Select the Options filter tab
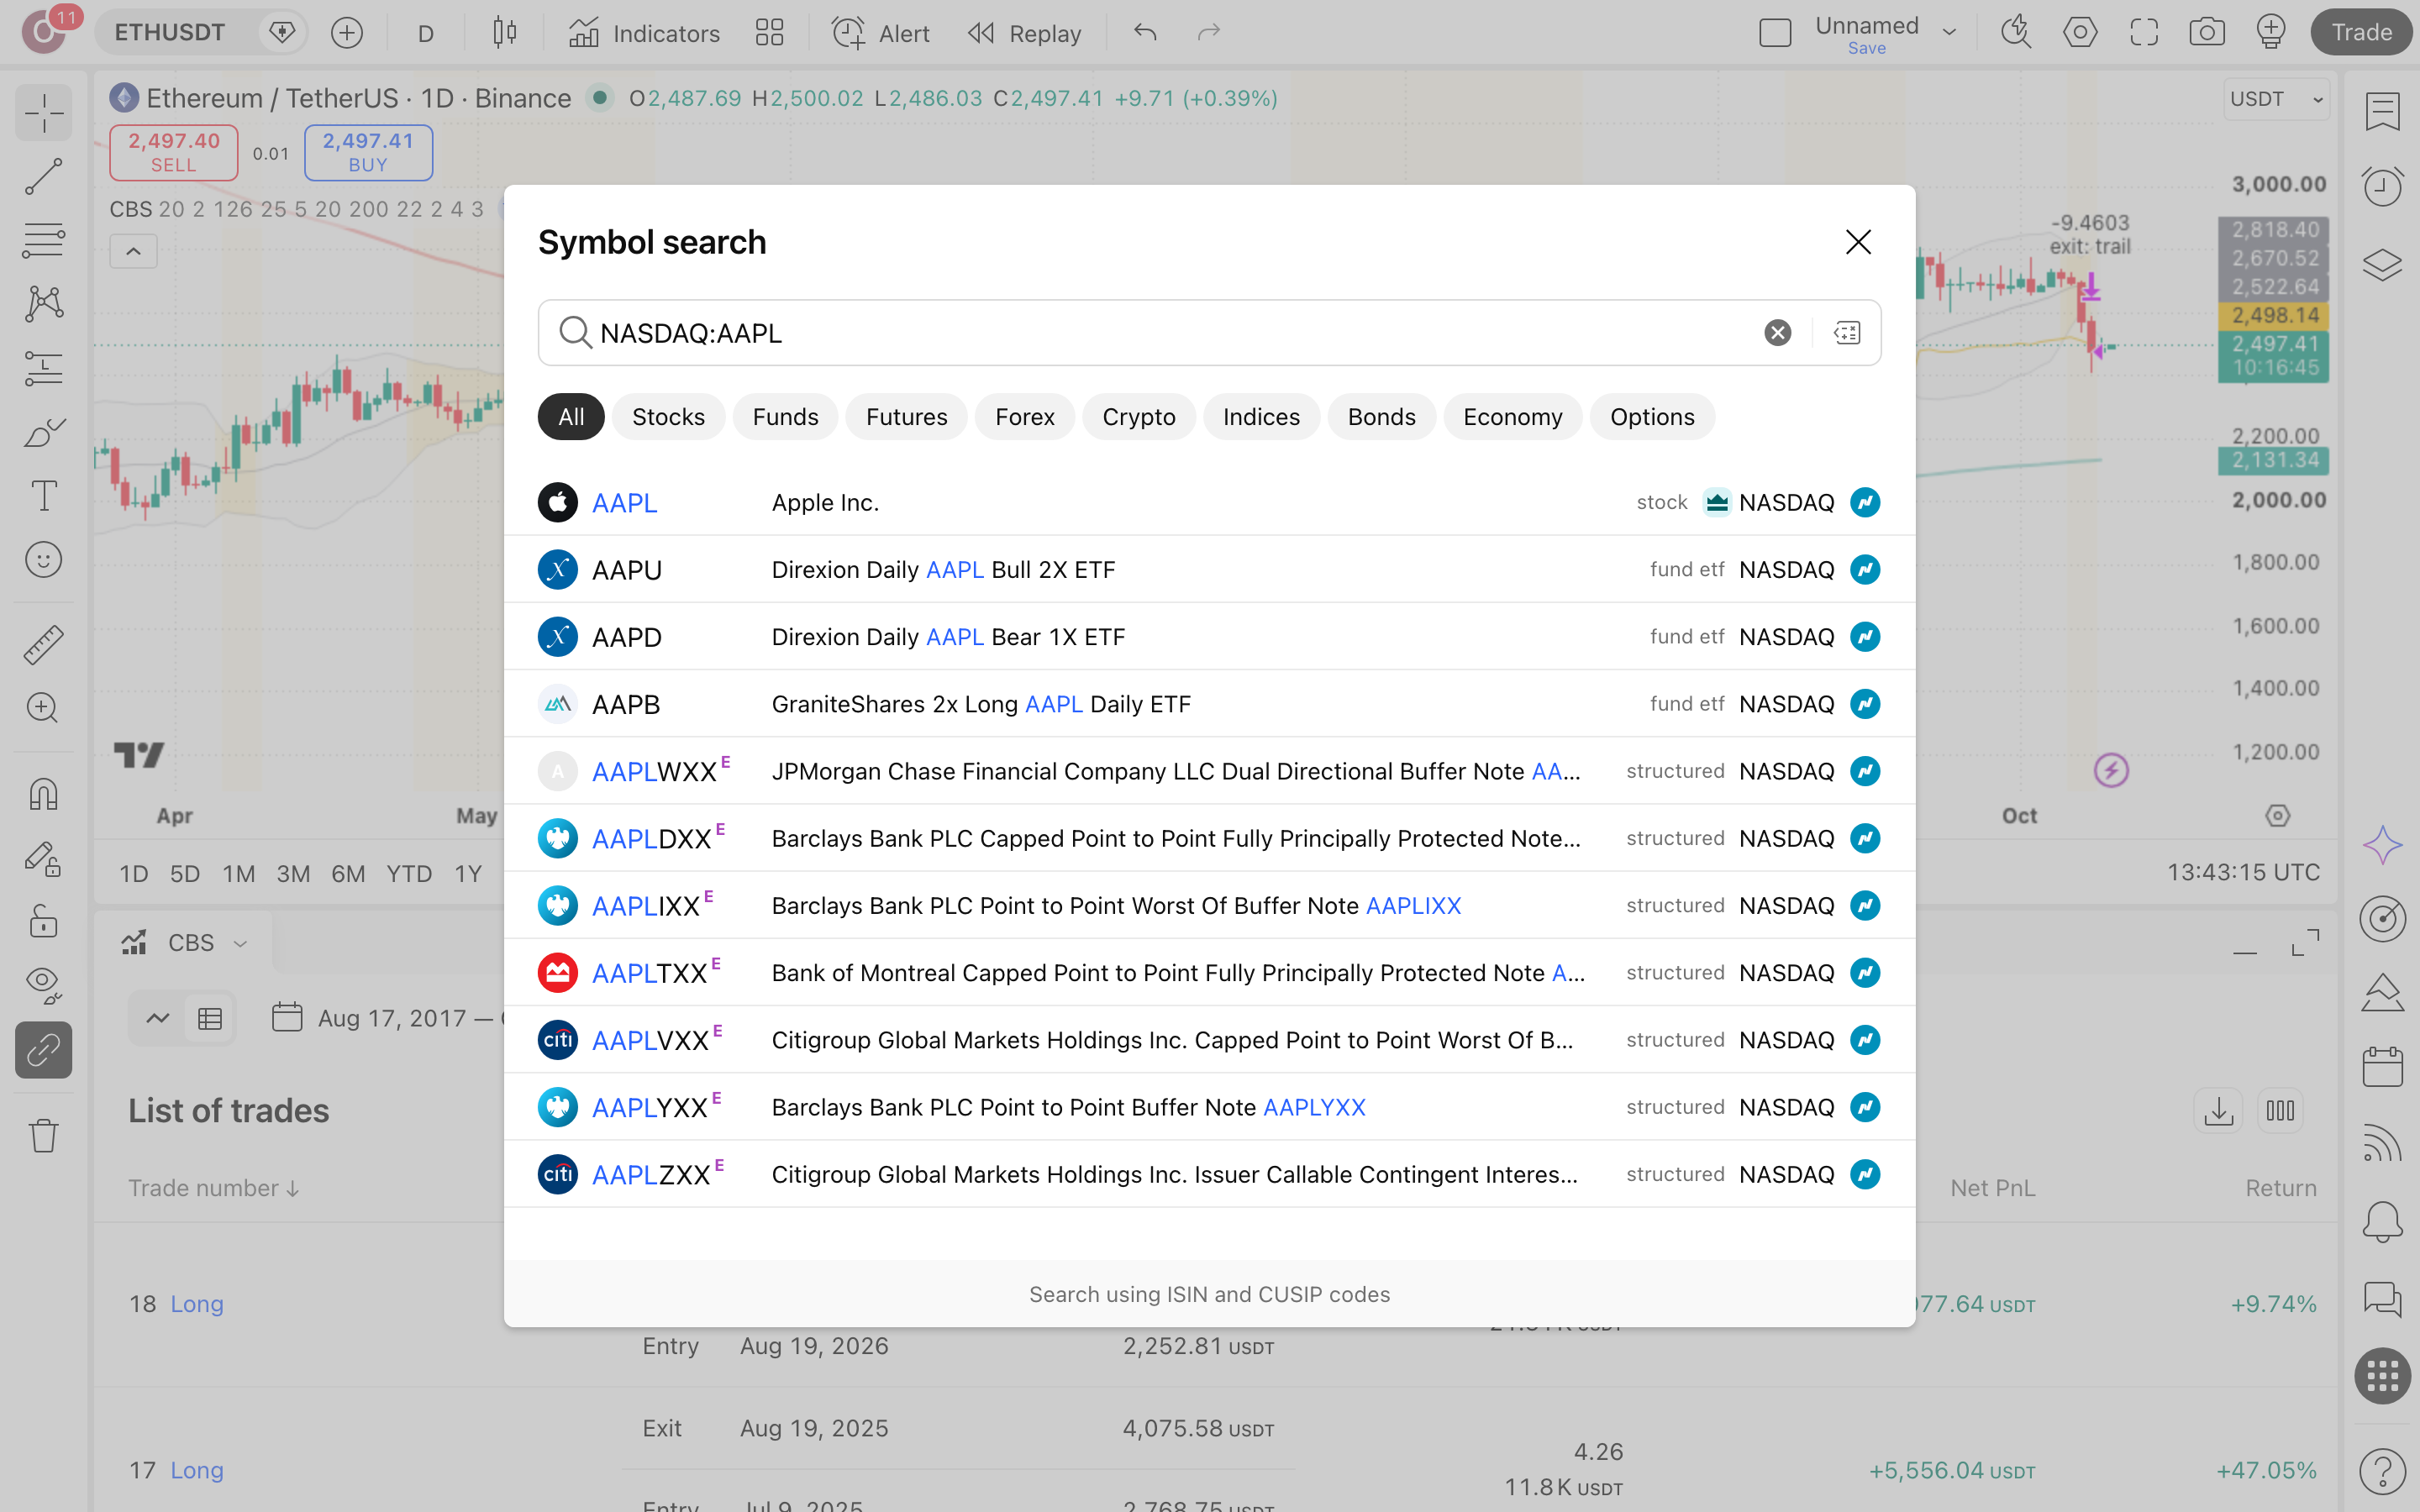Screen dimensions: 2420x1512 (1652, 417)
